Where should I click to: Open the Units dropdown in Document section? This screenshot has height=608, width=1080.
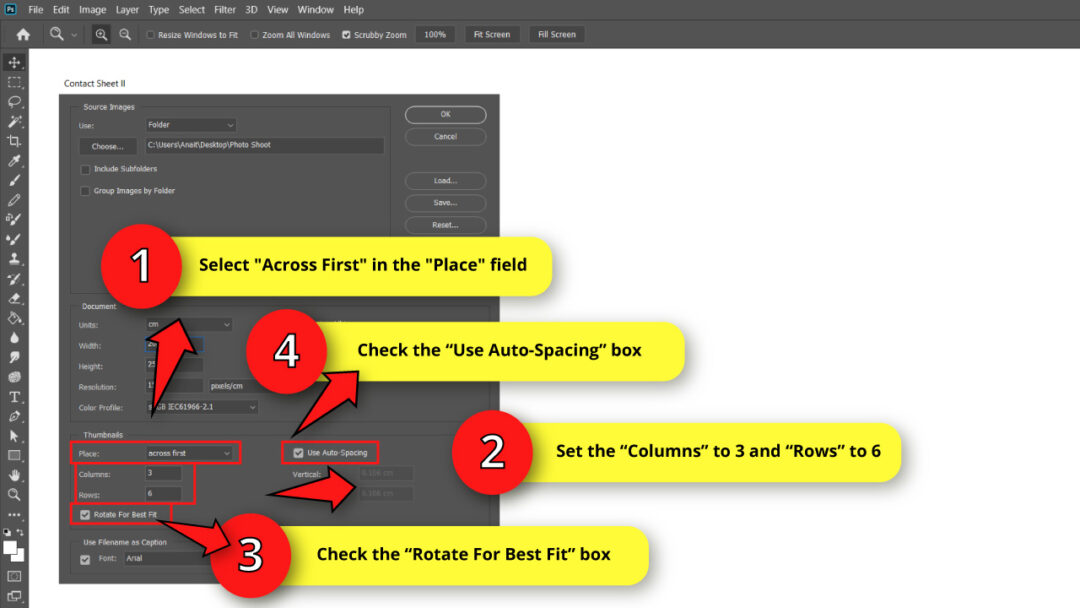[188, 324]
